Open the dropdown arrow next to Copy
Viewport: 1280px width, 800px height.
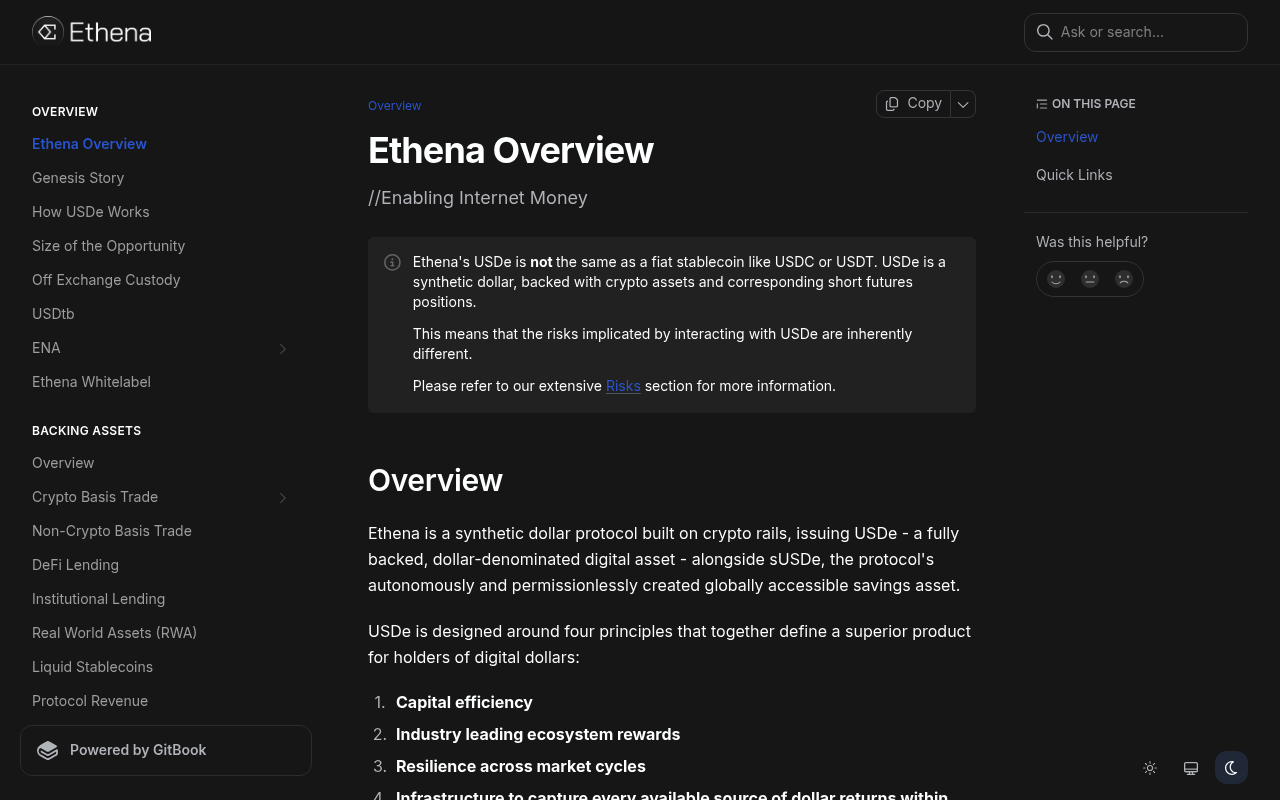coord(963,104)
